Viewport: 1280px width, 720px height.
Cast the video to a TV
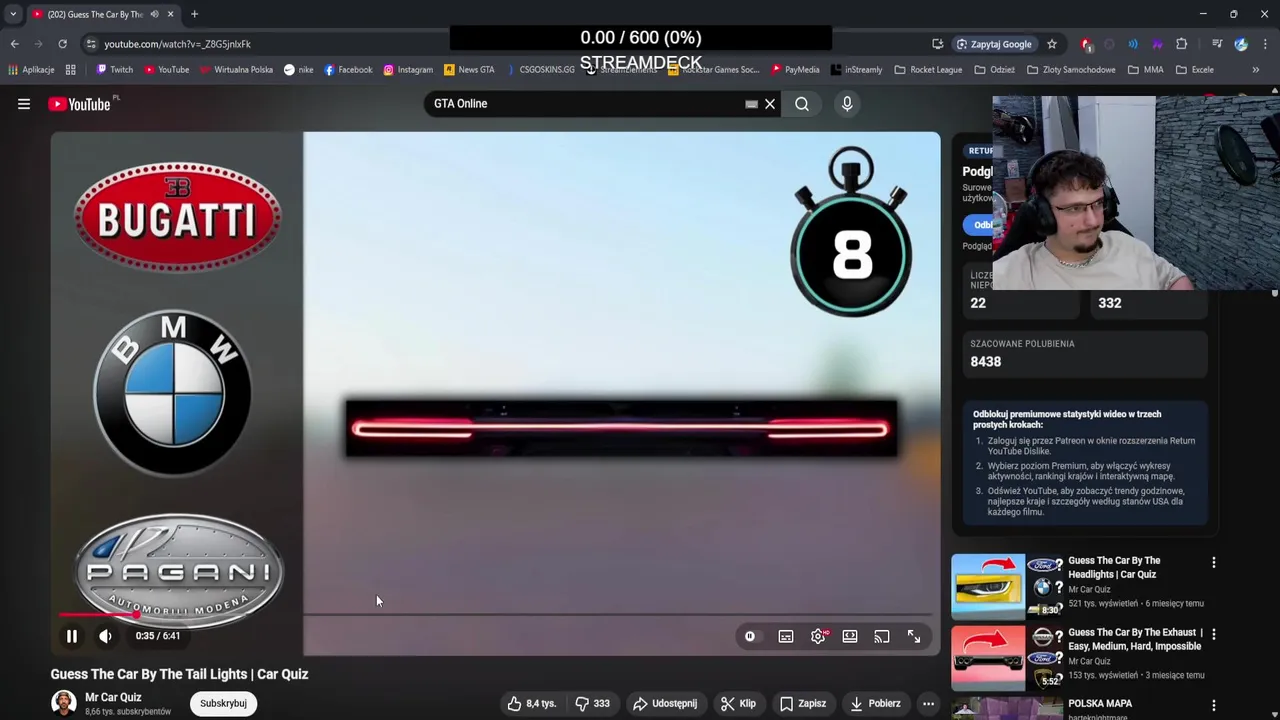[x=882, y=636]
